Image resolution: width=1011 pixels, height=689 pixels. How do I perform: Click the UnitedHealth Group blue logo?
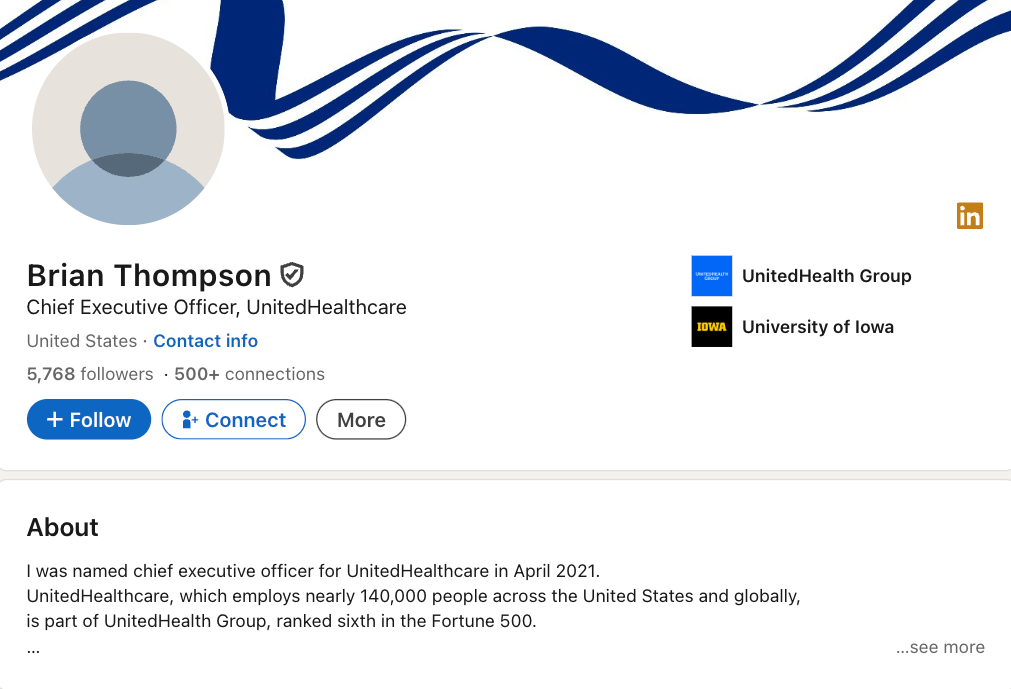(712, 276)
